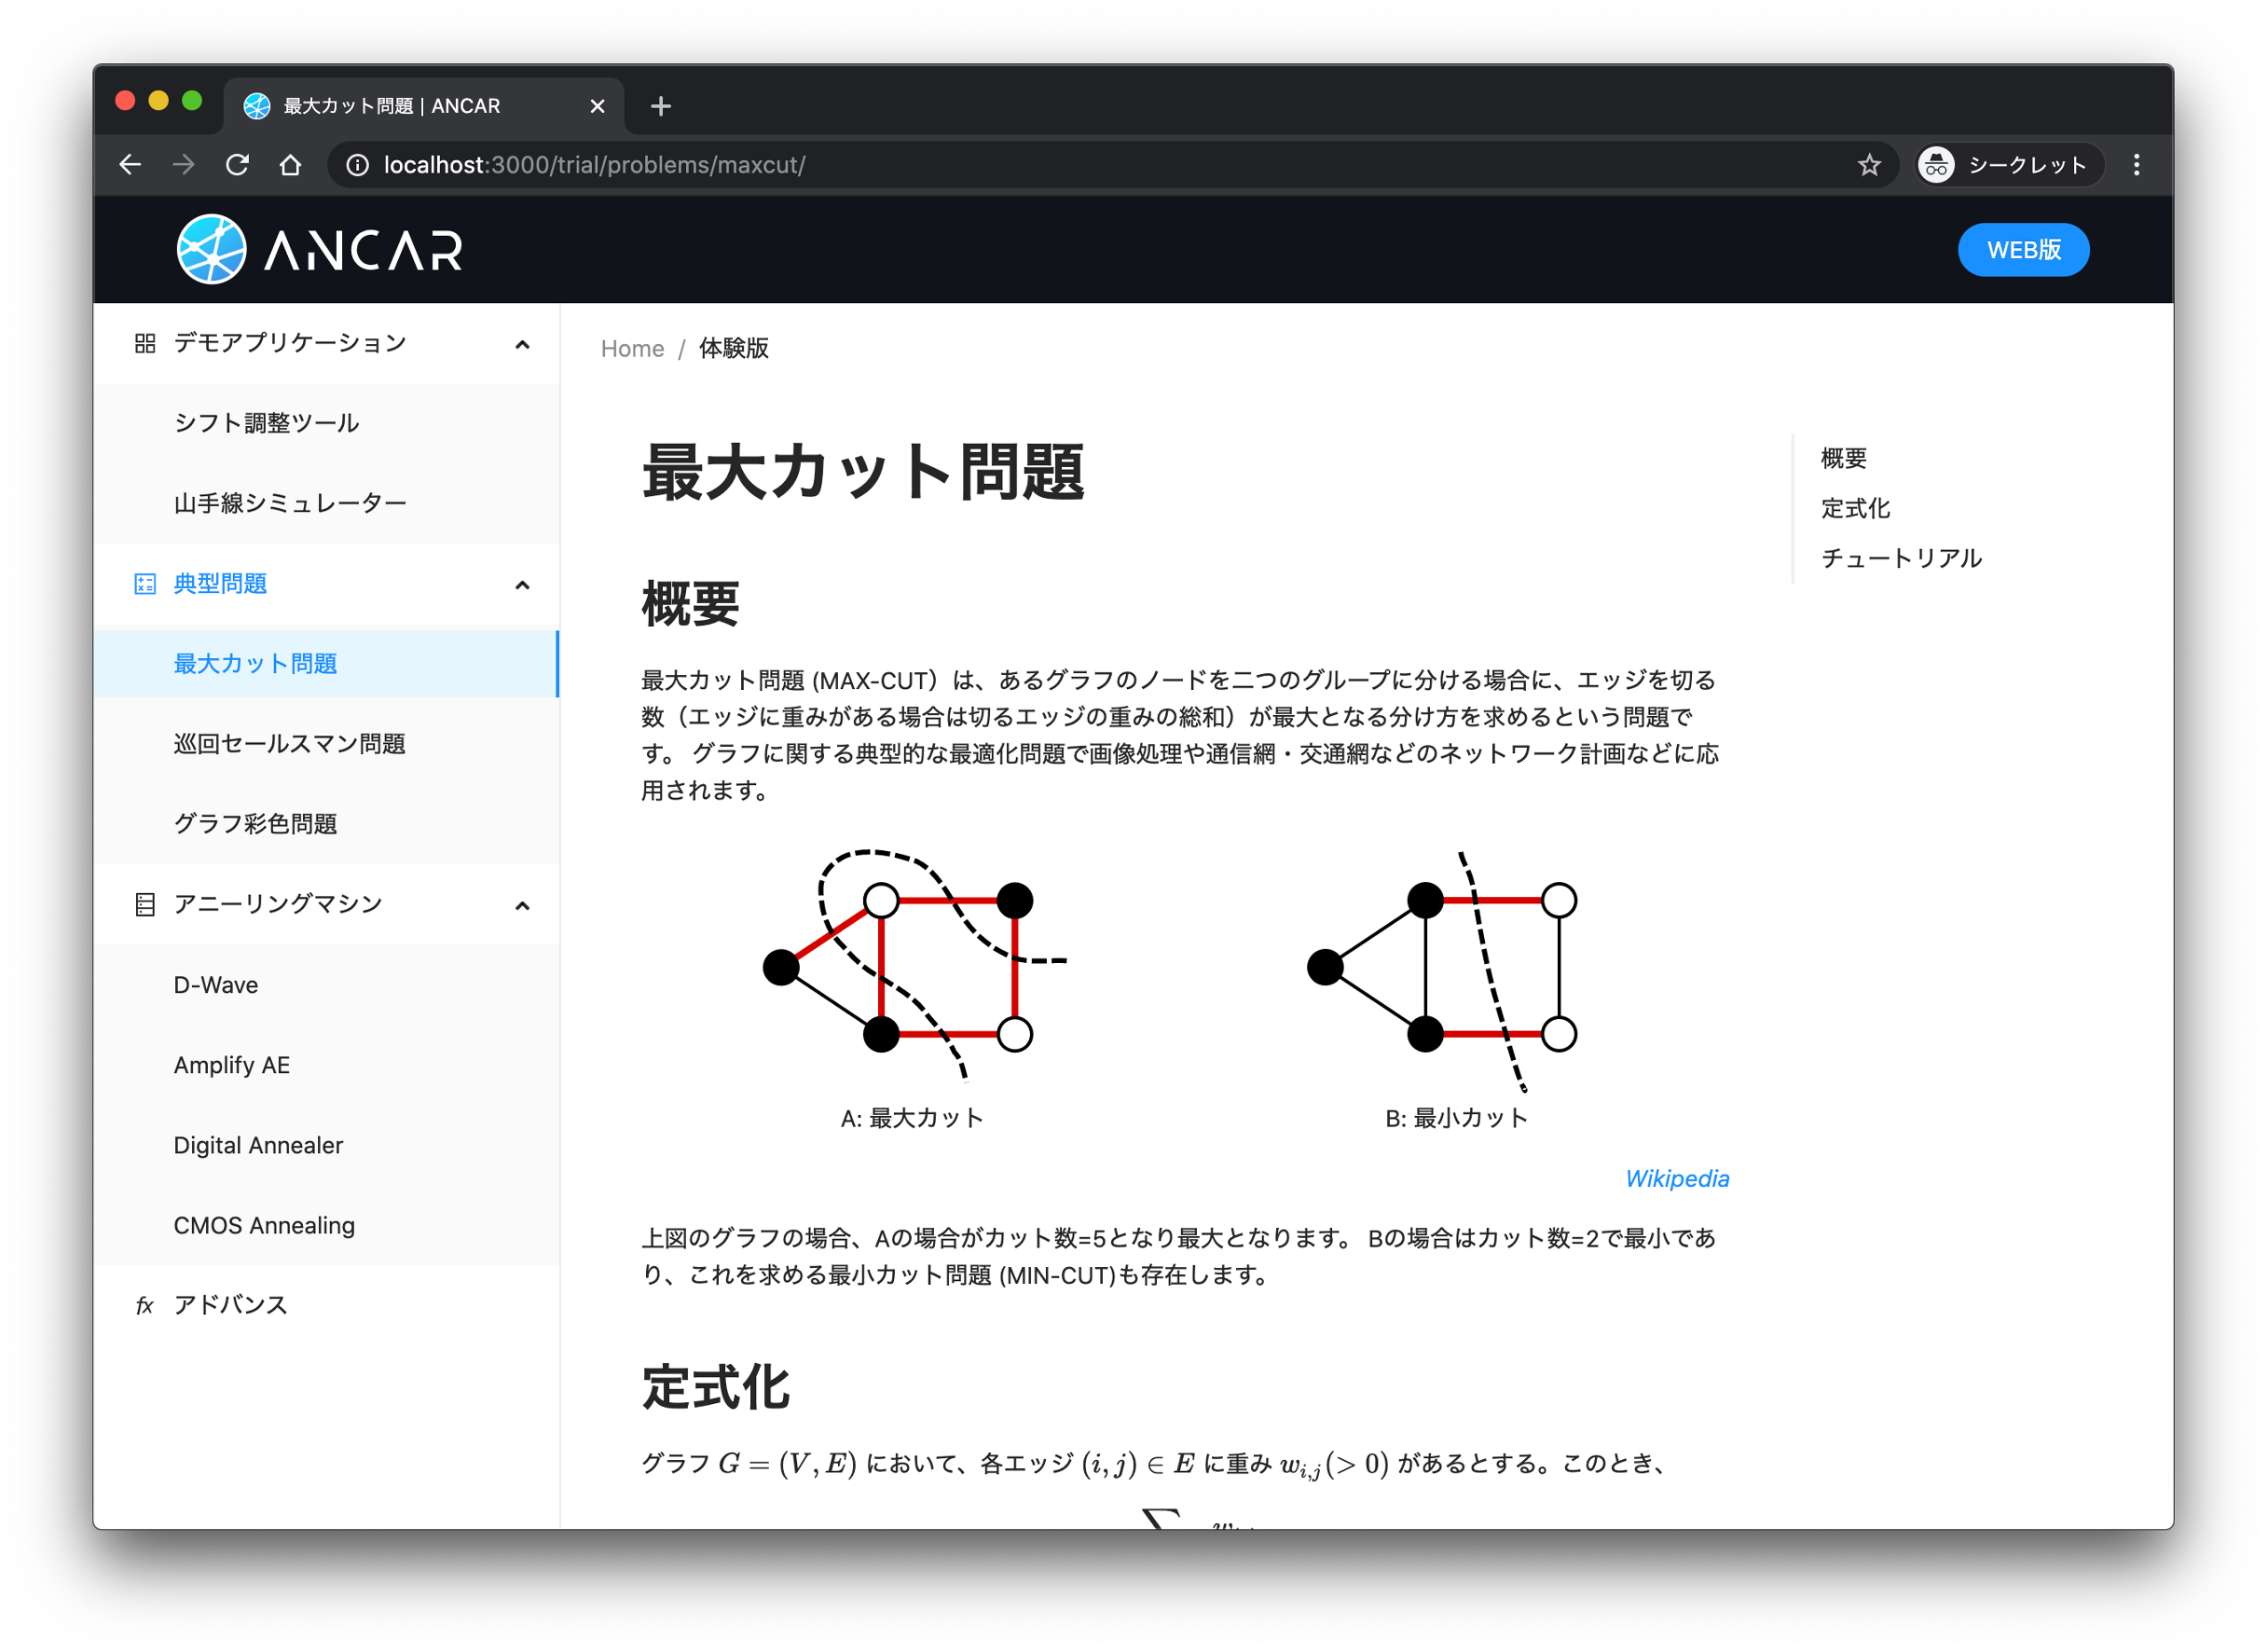Image resolution: width=2268 pixels, height=1652 pixels.
Task: Open the アドバンス menu item
Action: [x=230, y=1305]
